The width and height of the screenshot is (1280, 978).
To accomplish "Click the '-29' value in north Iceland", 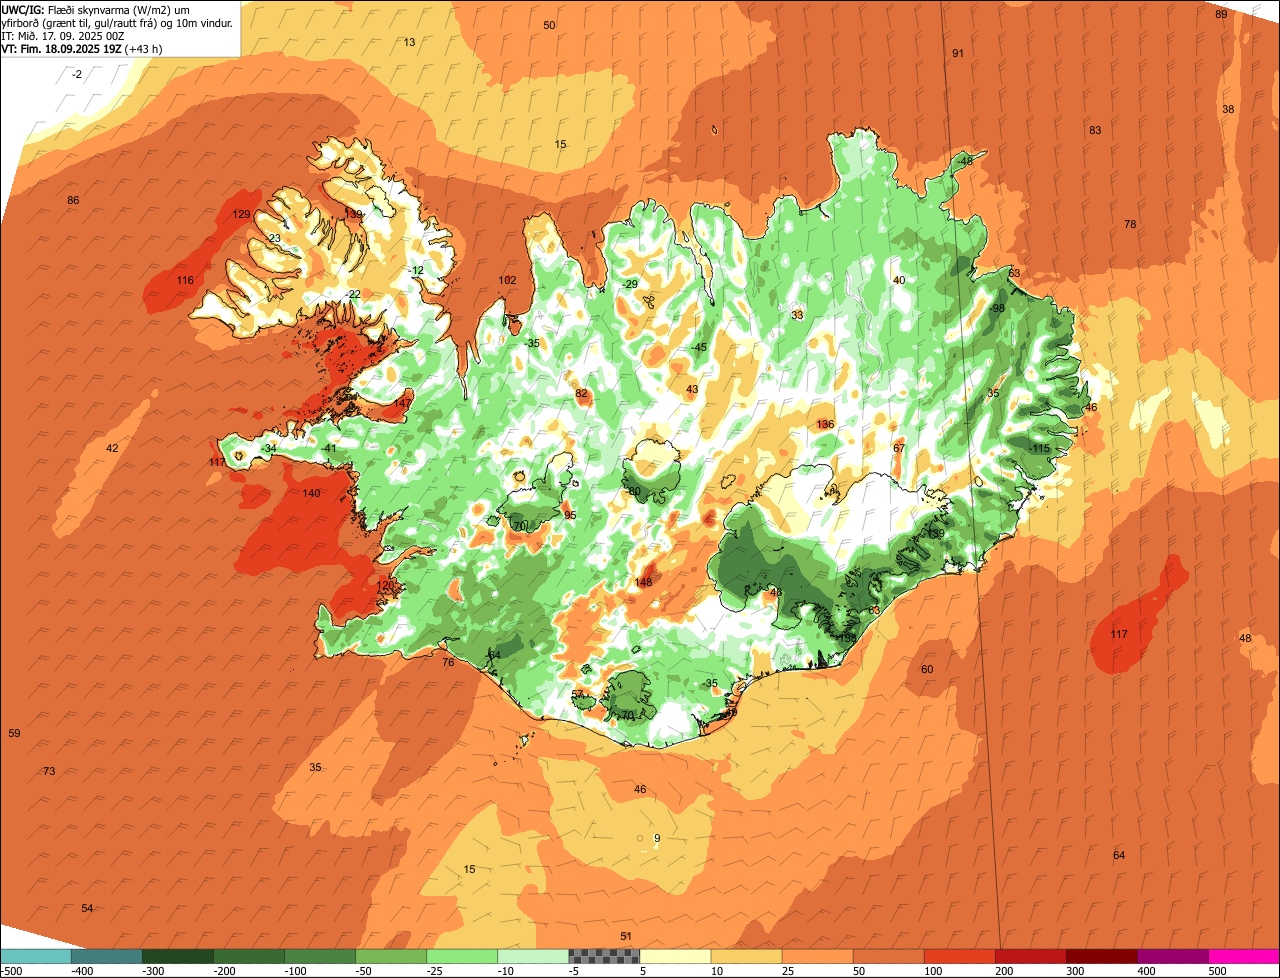I will (x=630, y=284).
